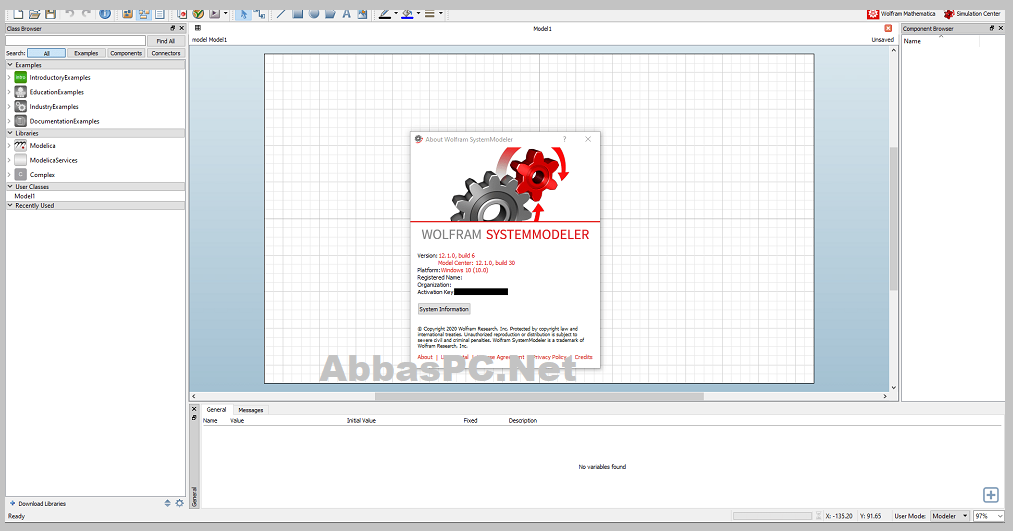Image resolution: width=1013 pixels, height=531 pixels.
Task: Save the current model
Action: [x=50, y=14]
